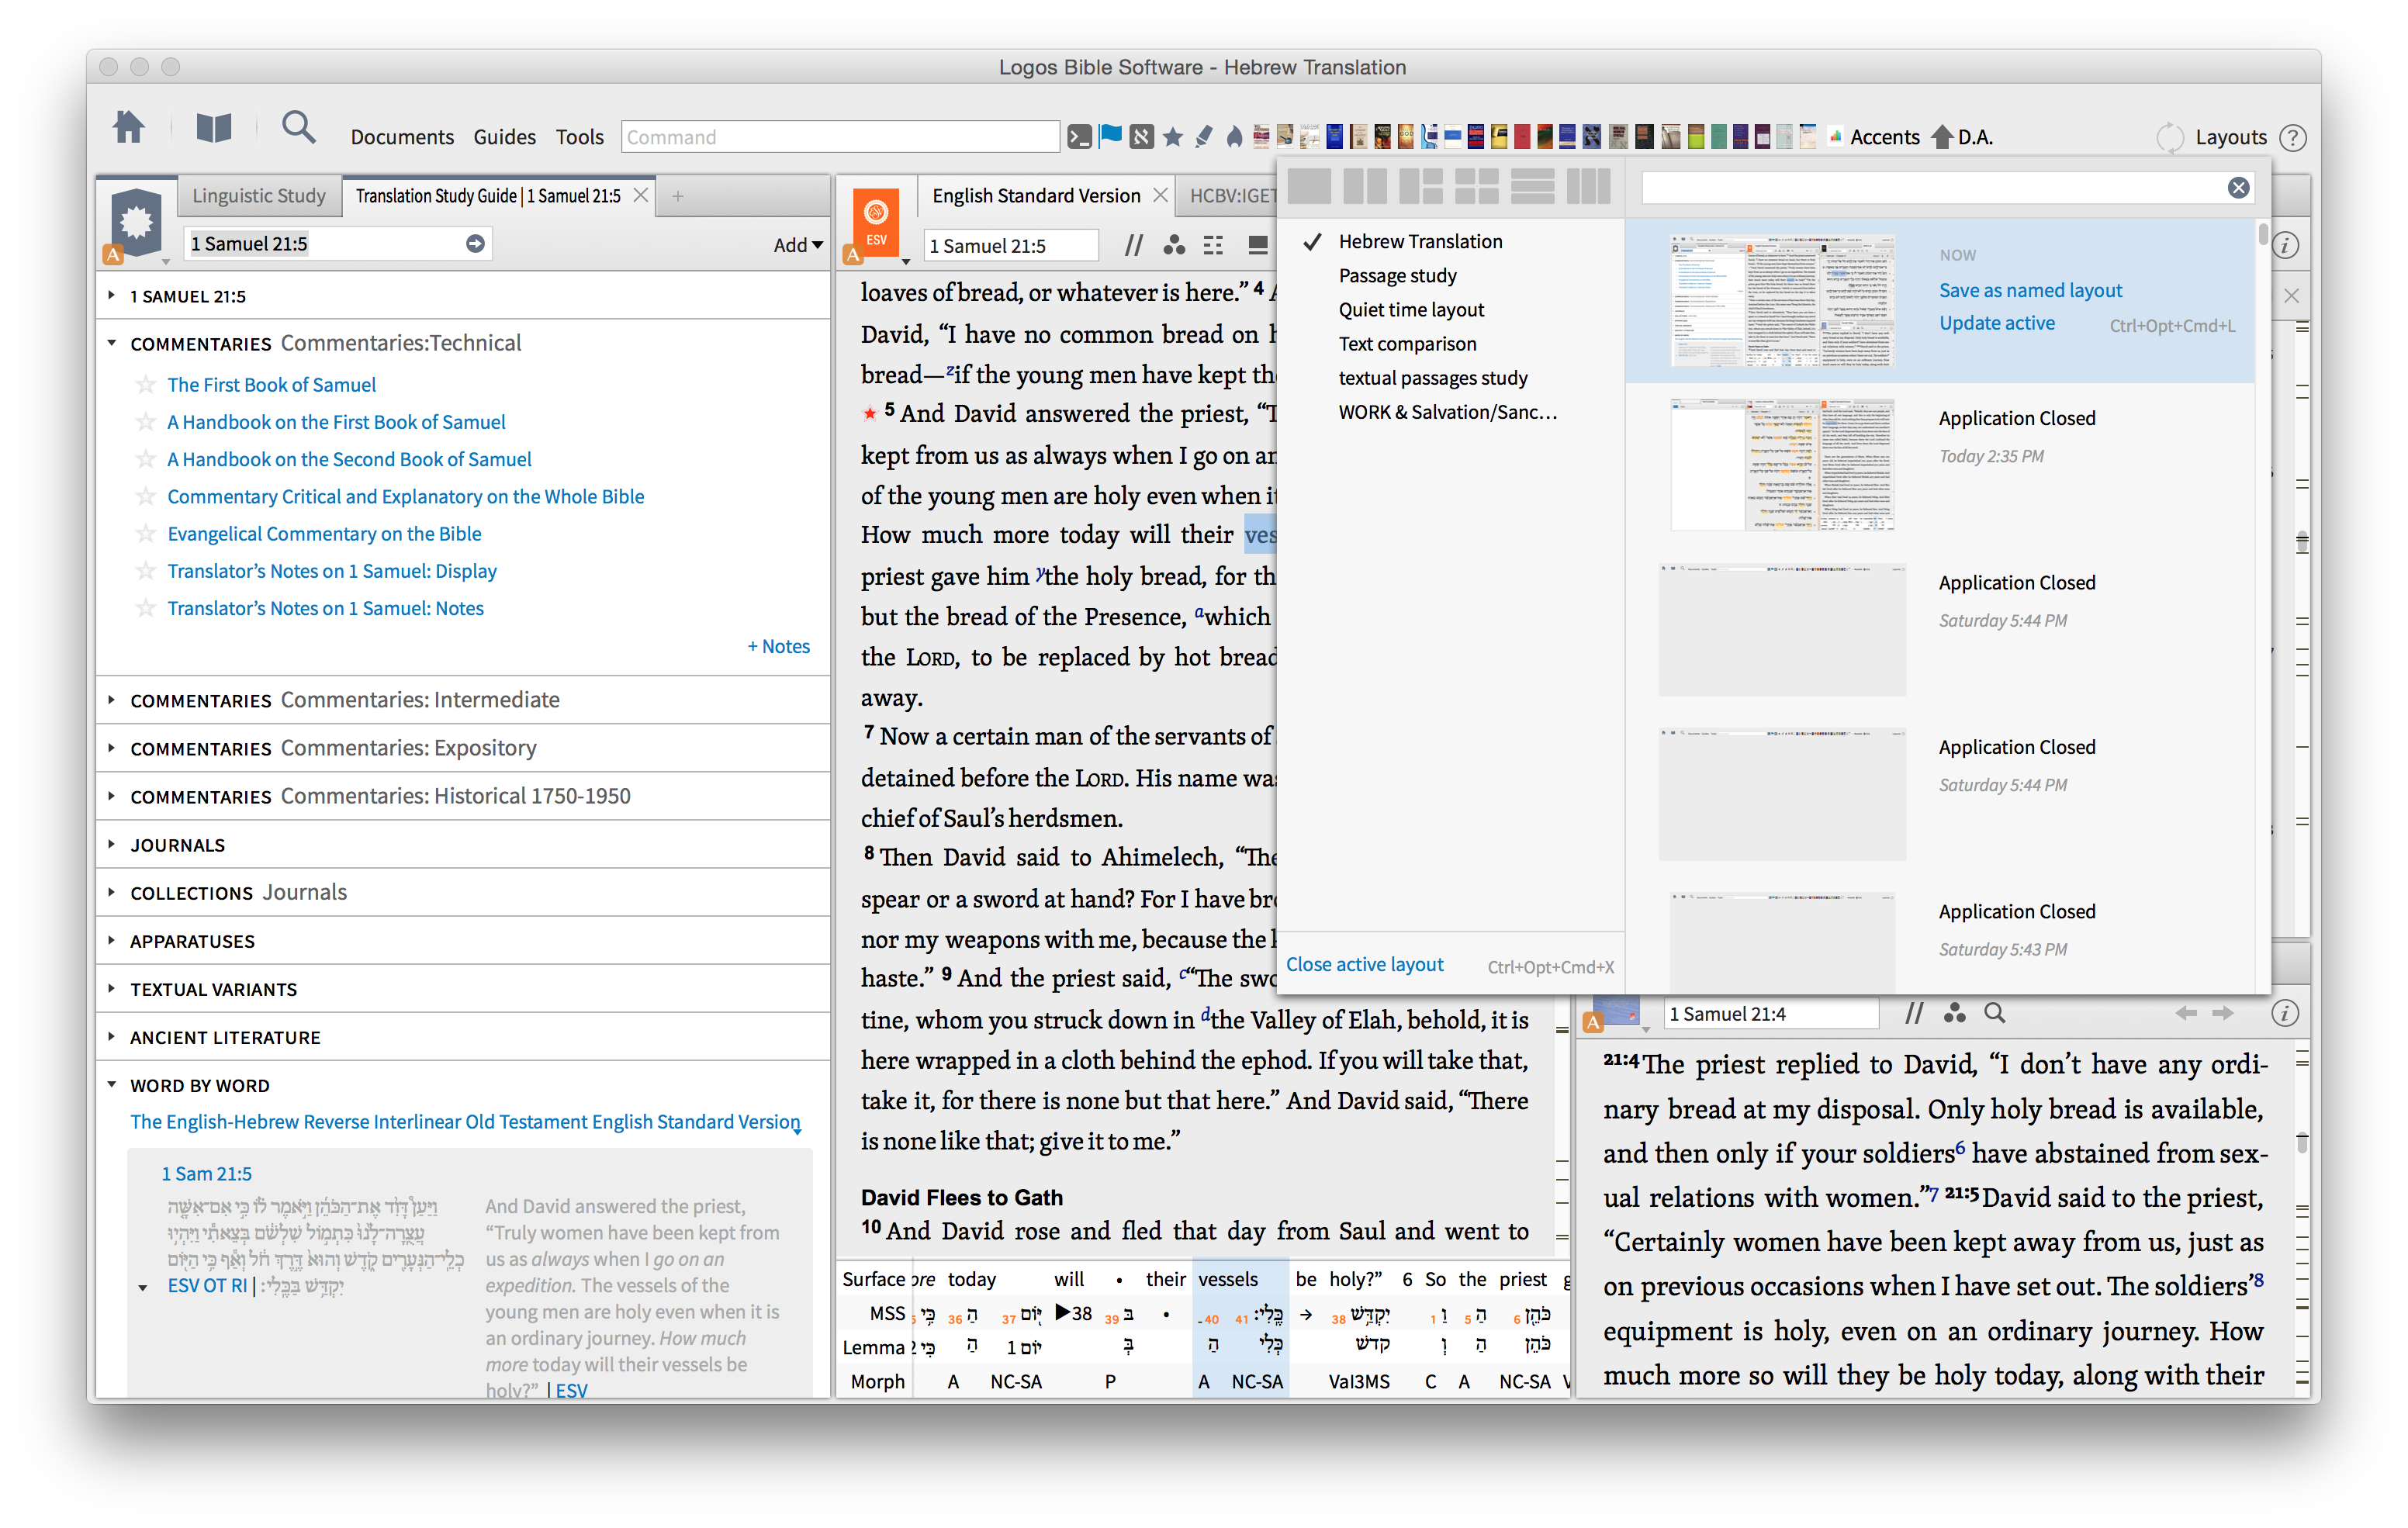
Task: Collapse the Commentaries:Technical section
Action: click(x=111, y=343)
